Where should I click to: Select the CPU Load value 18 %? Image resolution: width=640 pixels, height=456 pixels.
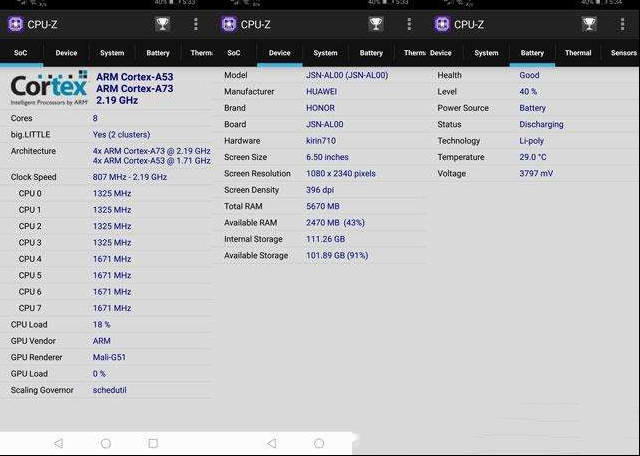pyautogui.click(x=102, y=325)
